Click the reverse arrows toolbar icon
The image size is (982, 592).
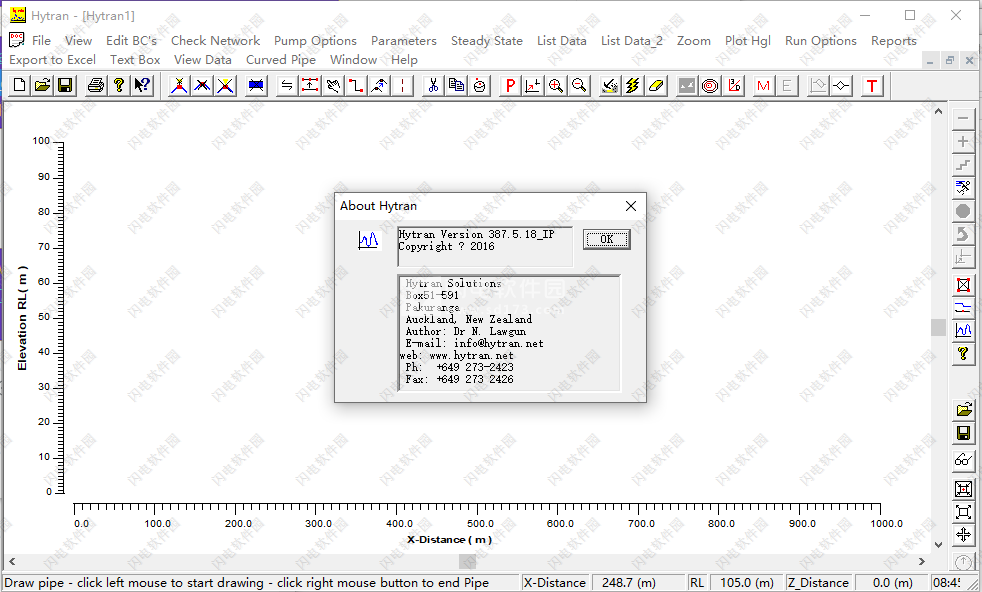[x=287, y=85]
